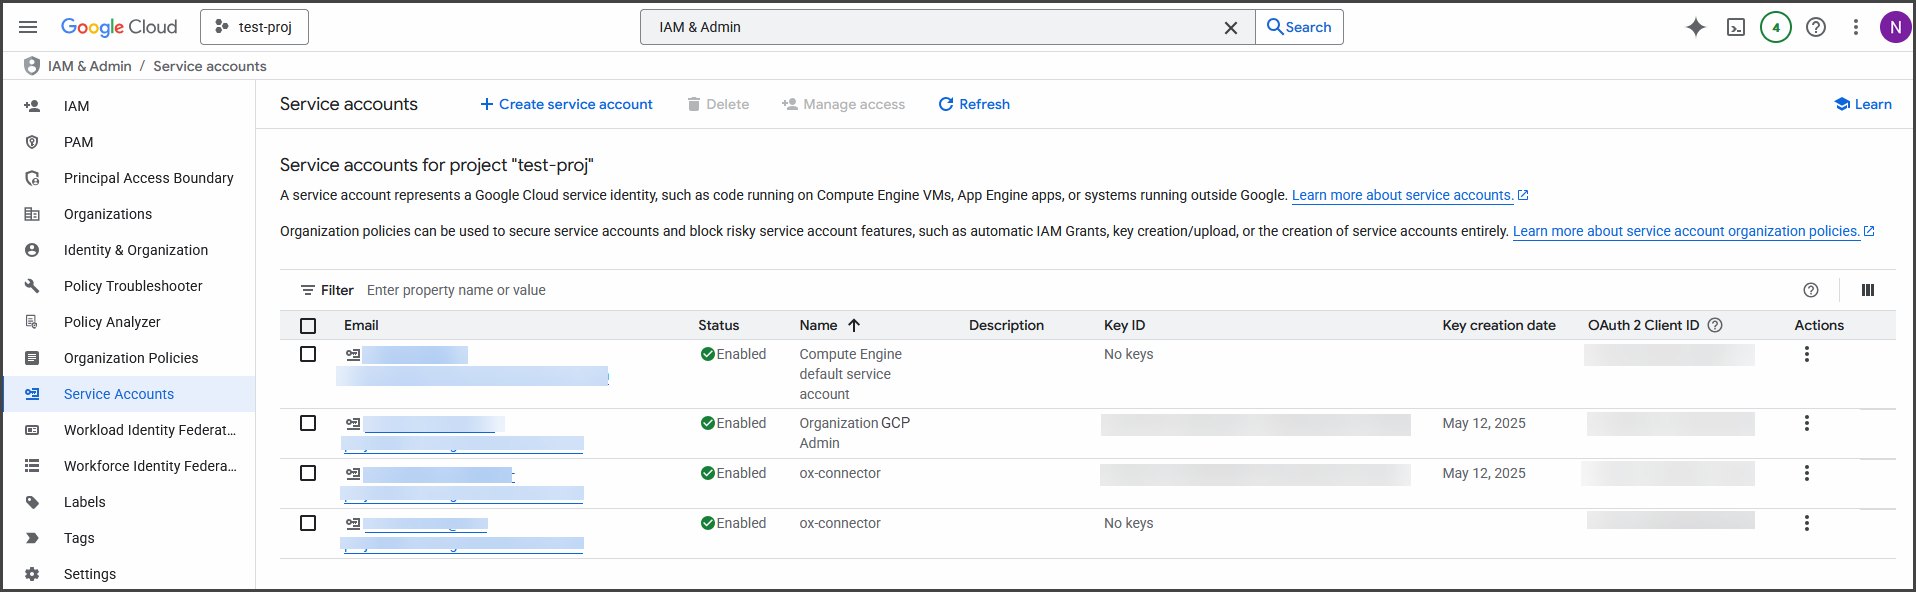
Task: Open actions menu for Compute Engine default account
Action: [1806, 354]
